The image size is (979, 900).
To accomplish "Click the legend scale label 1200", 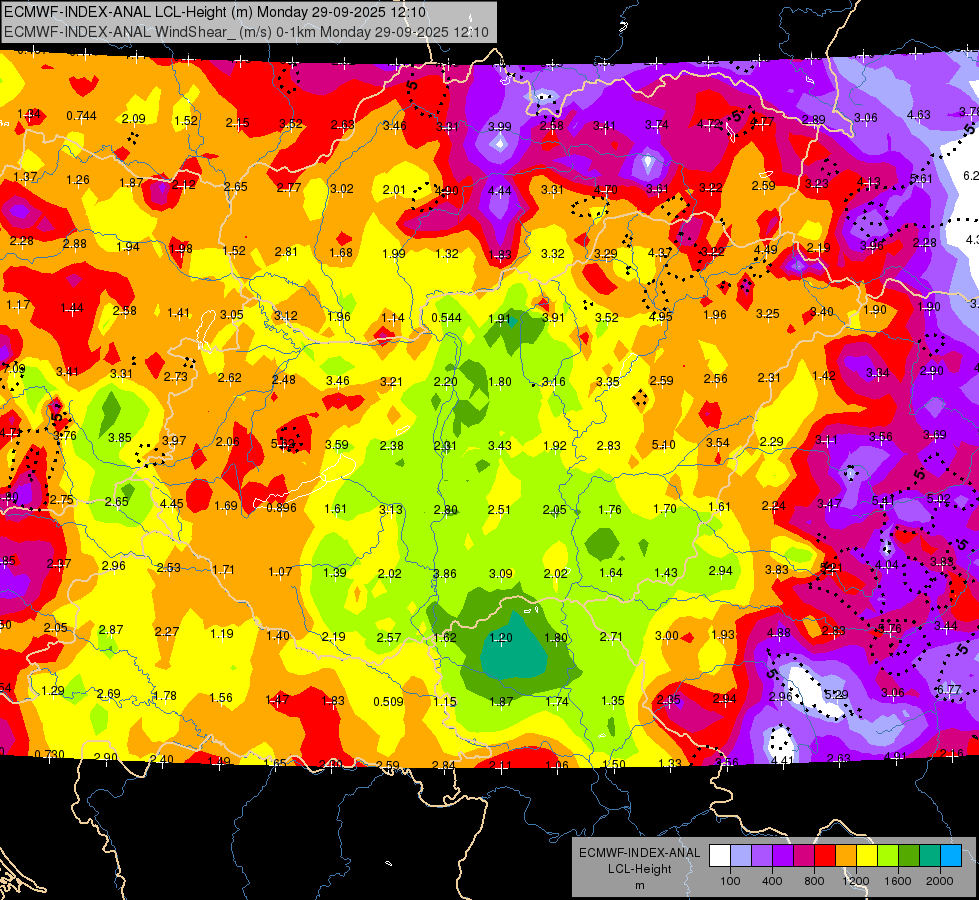I will pyautogui.click(x=855, y=881).
